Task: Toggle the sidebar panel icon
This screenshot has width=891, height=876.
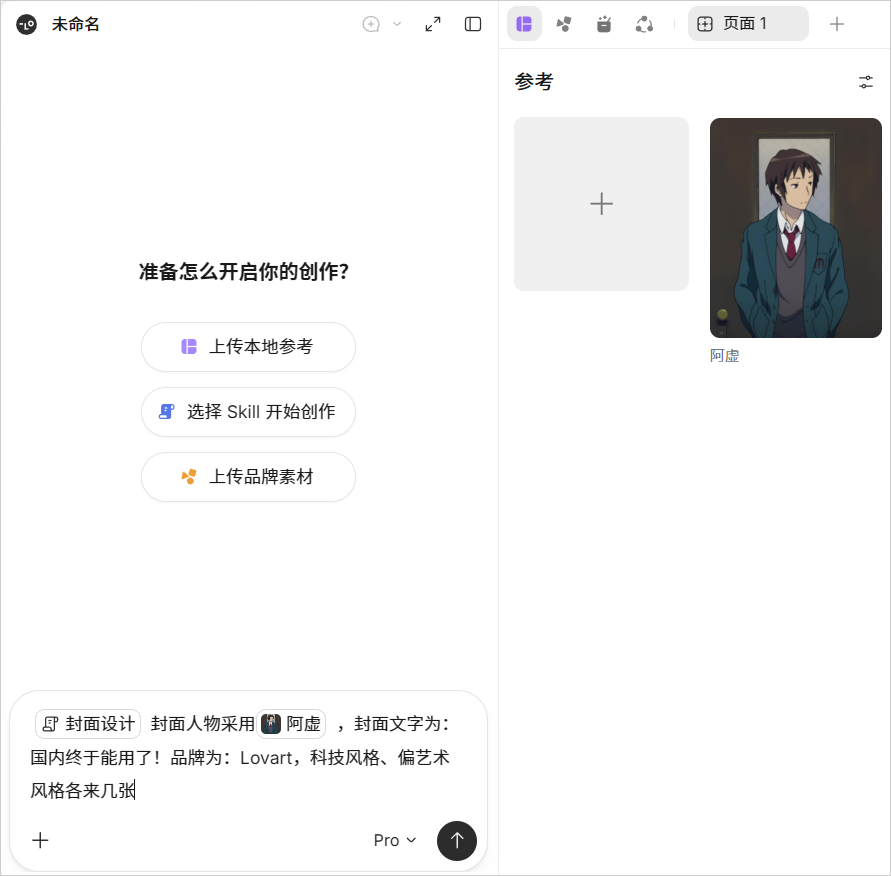Action: [x=473, y=24]
